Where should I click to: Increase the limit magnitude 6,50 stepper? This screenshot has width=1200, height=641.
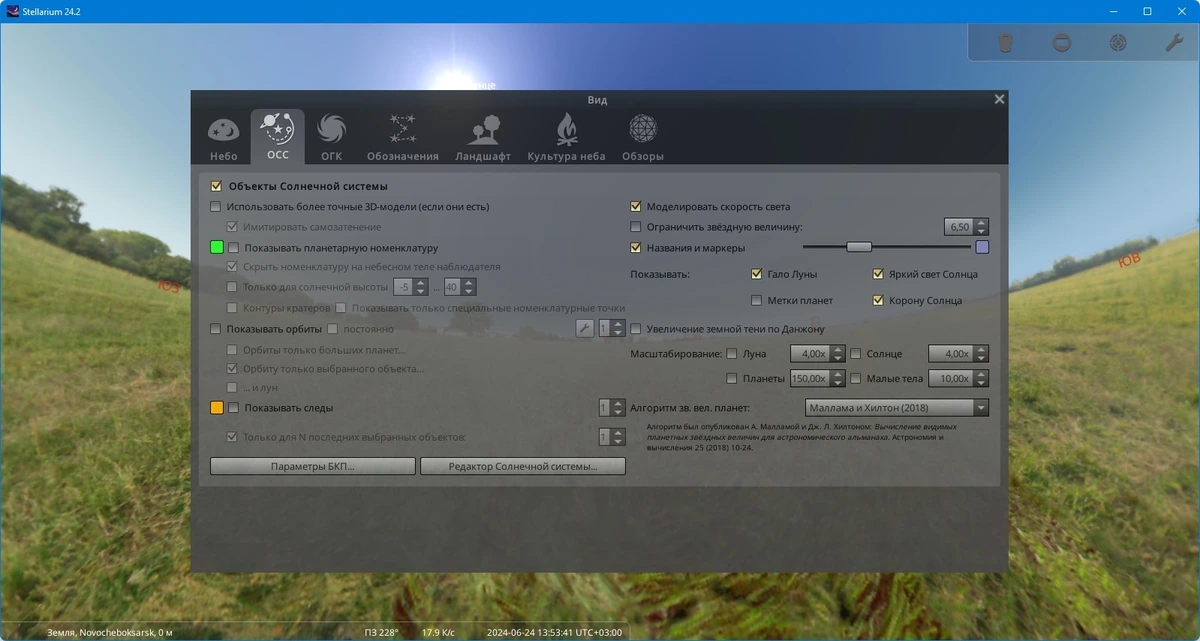[x=982, y=223]
